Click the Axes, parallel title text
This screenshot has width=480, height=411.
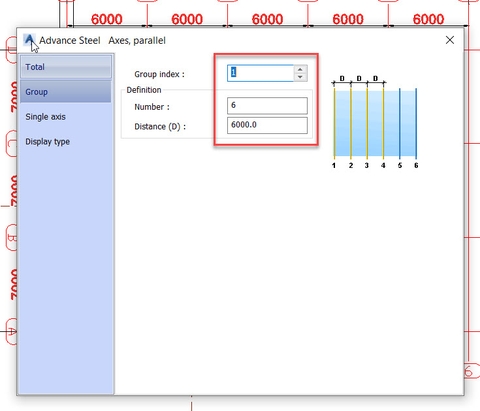(137, 41)
